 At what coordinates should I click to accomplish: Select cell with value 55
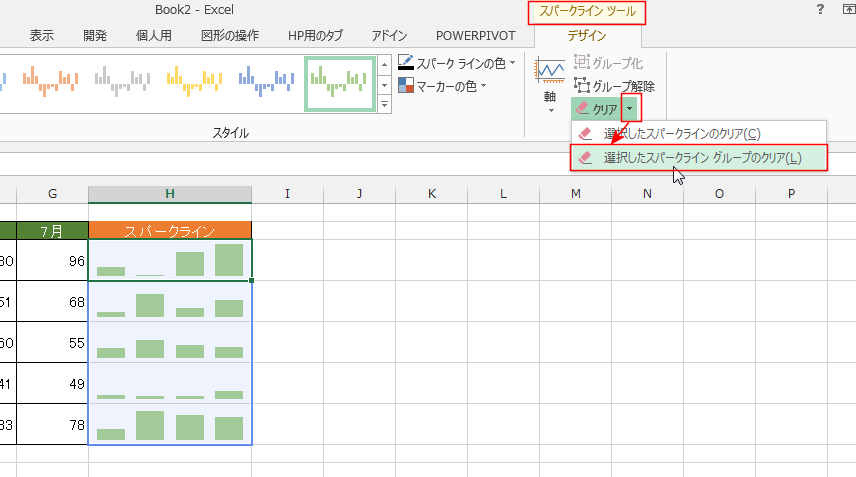(x=52, y=342)
